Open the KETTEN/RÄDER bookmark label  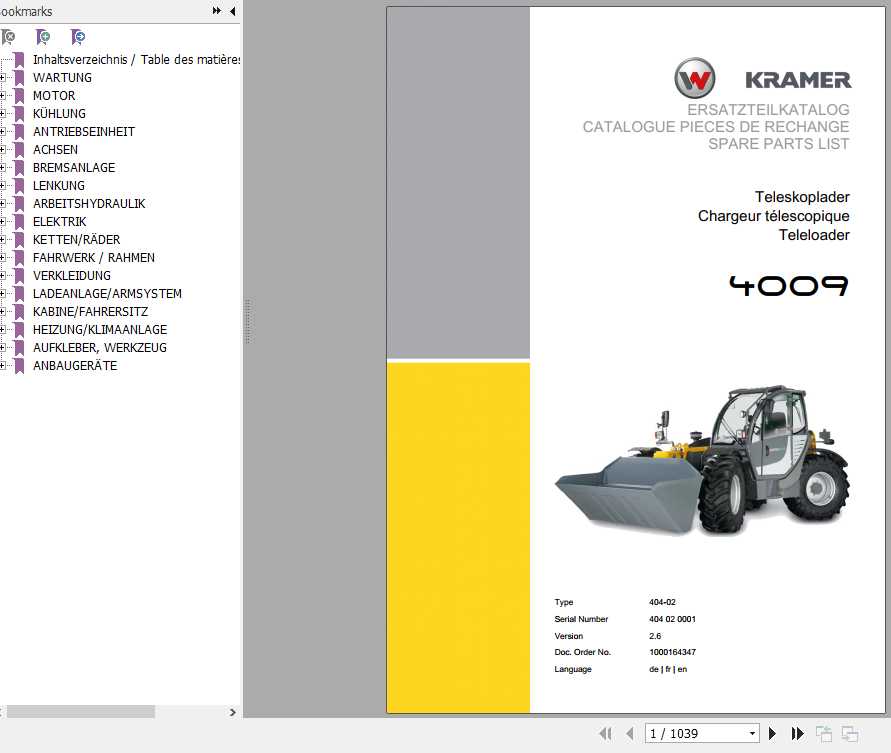tap(77, 239)
